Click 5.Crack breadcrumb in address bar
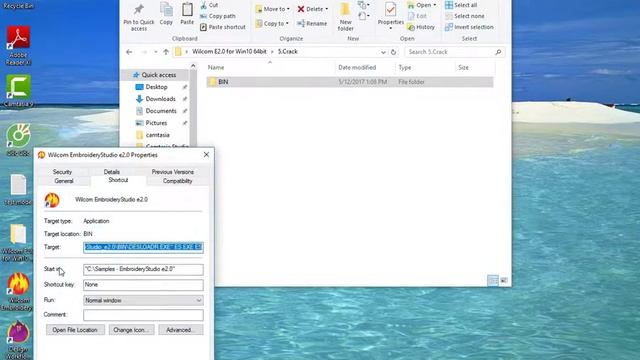Image resolution: width=640 pixels, height=360 pixels. 288,52
